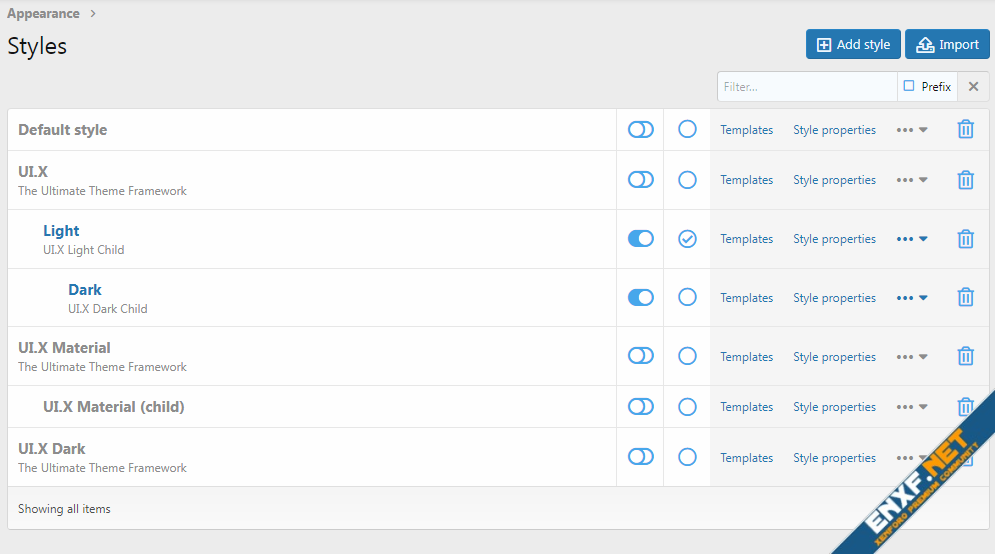The image size is (995, 554).
Task: Go to Appearance breadcrumb
Action: point(43,14)
